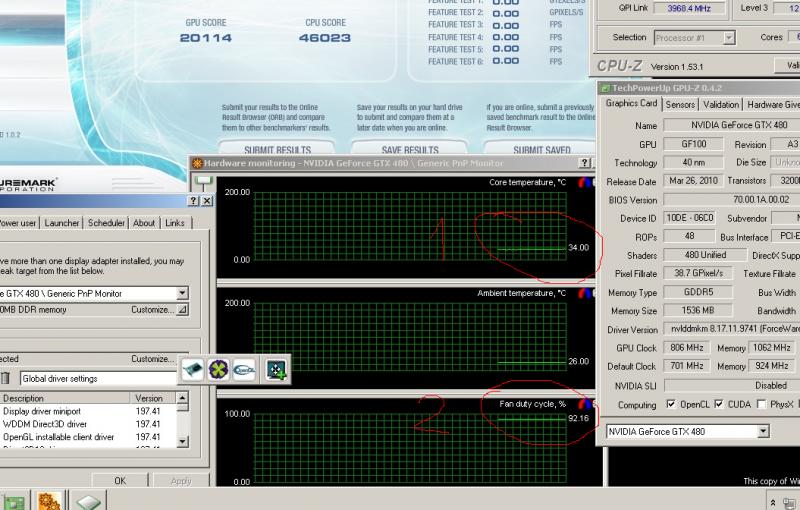Click Validate button in CPU-Z
Screen dimensions: 800x510
[x=788, y=65]
